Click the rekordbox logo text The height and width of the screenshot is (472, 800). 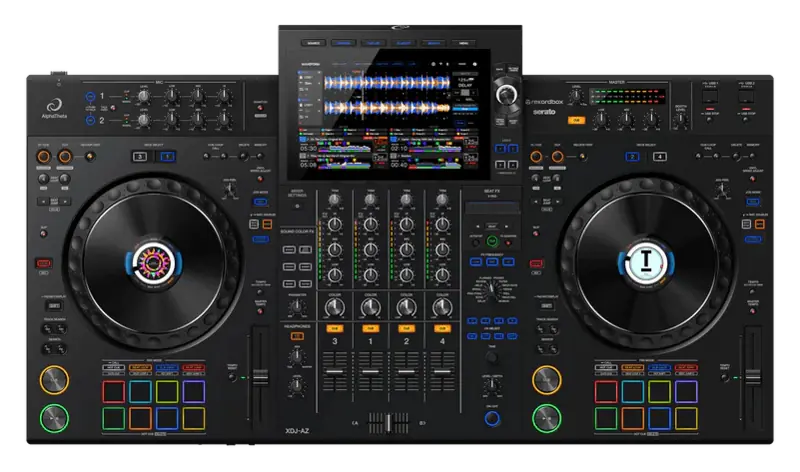pos(545,102)
